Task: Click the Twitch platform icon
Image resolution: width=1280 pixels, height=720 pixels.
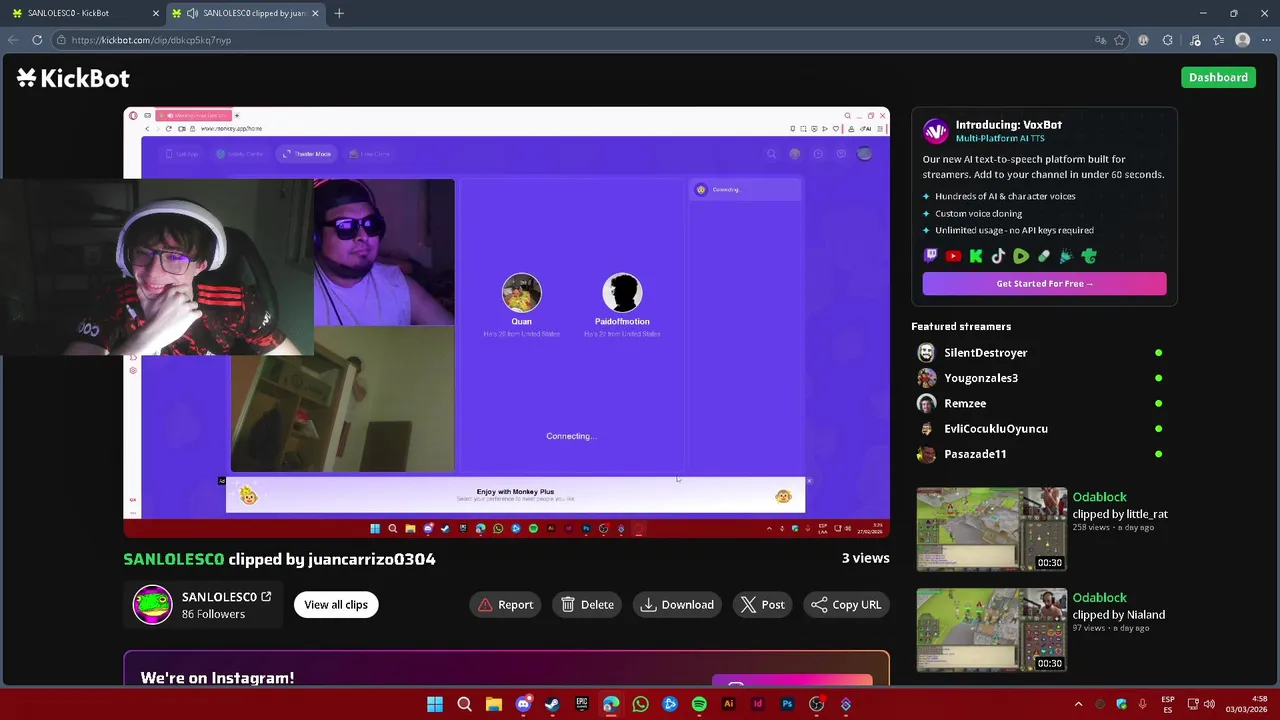Action: point(931,256)
